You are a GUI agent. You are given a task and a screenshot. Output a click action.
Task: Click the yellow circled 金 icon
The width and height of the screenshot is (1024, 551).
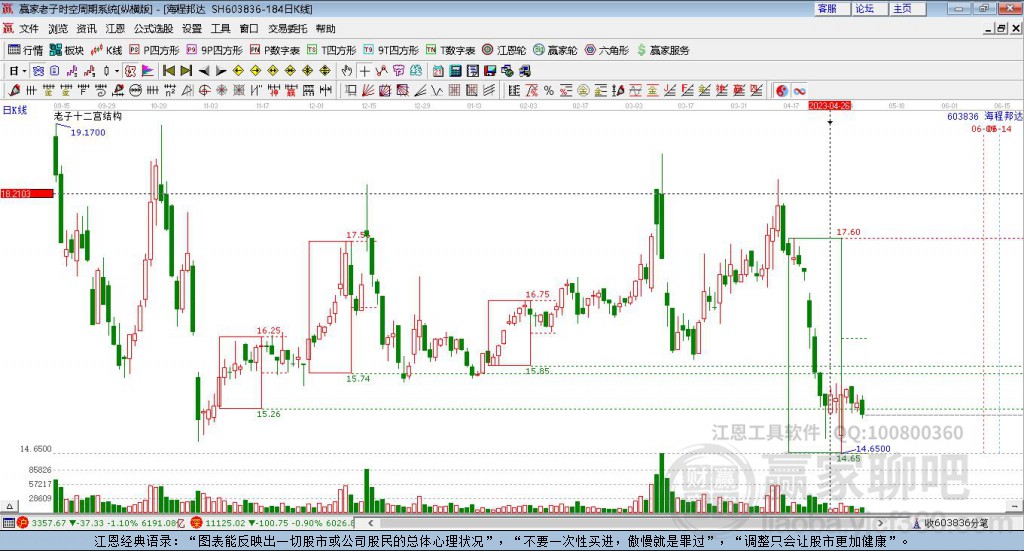[x=583, y=91]
